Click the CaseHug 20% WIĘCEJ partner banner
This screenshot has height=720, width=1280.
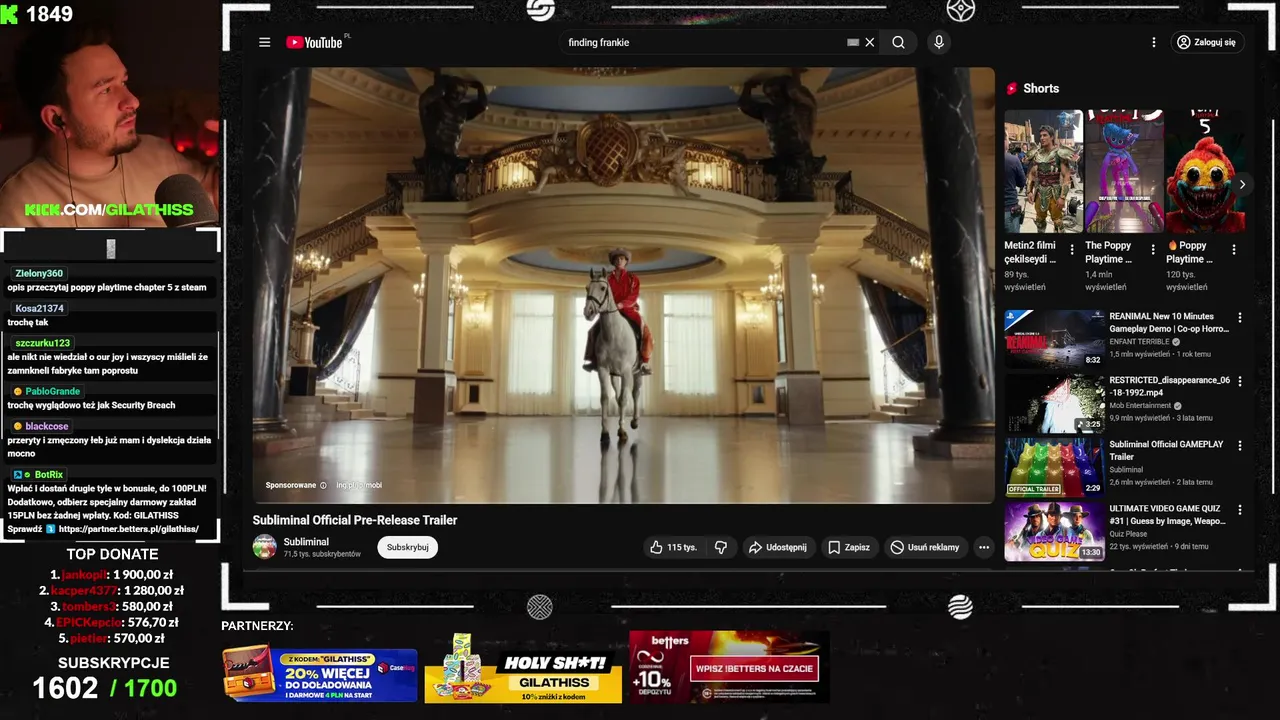(x=320, y=674)
